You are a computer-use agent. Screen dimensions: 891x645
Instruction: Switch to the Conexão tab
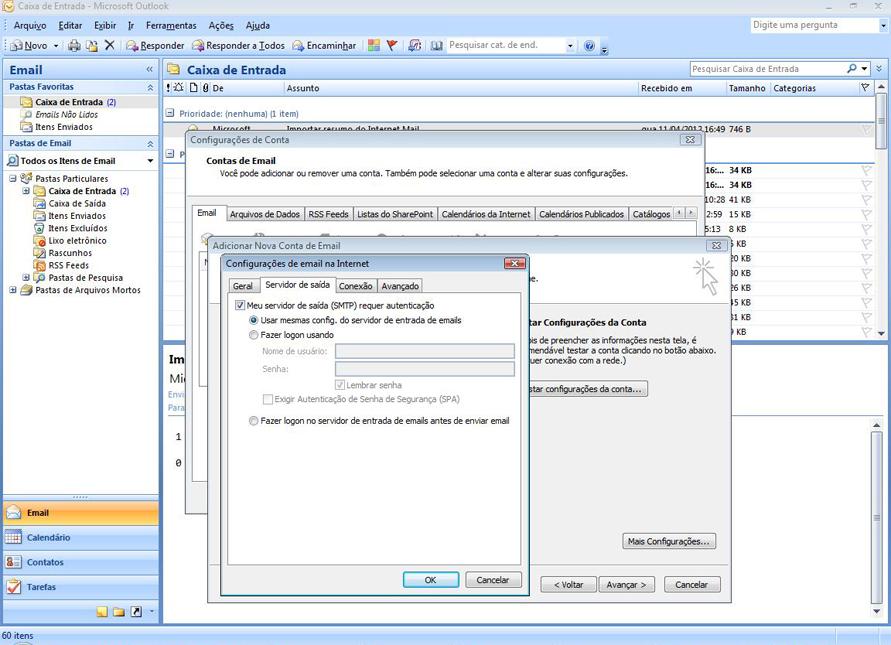pos(356,286)
